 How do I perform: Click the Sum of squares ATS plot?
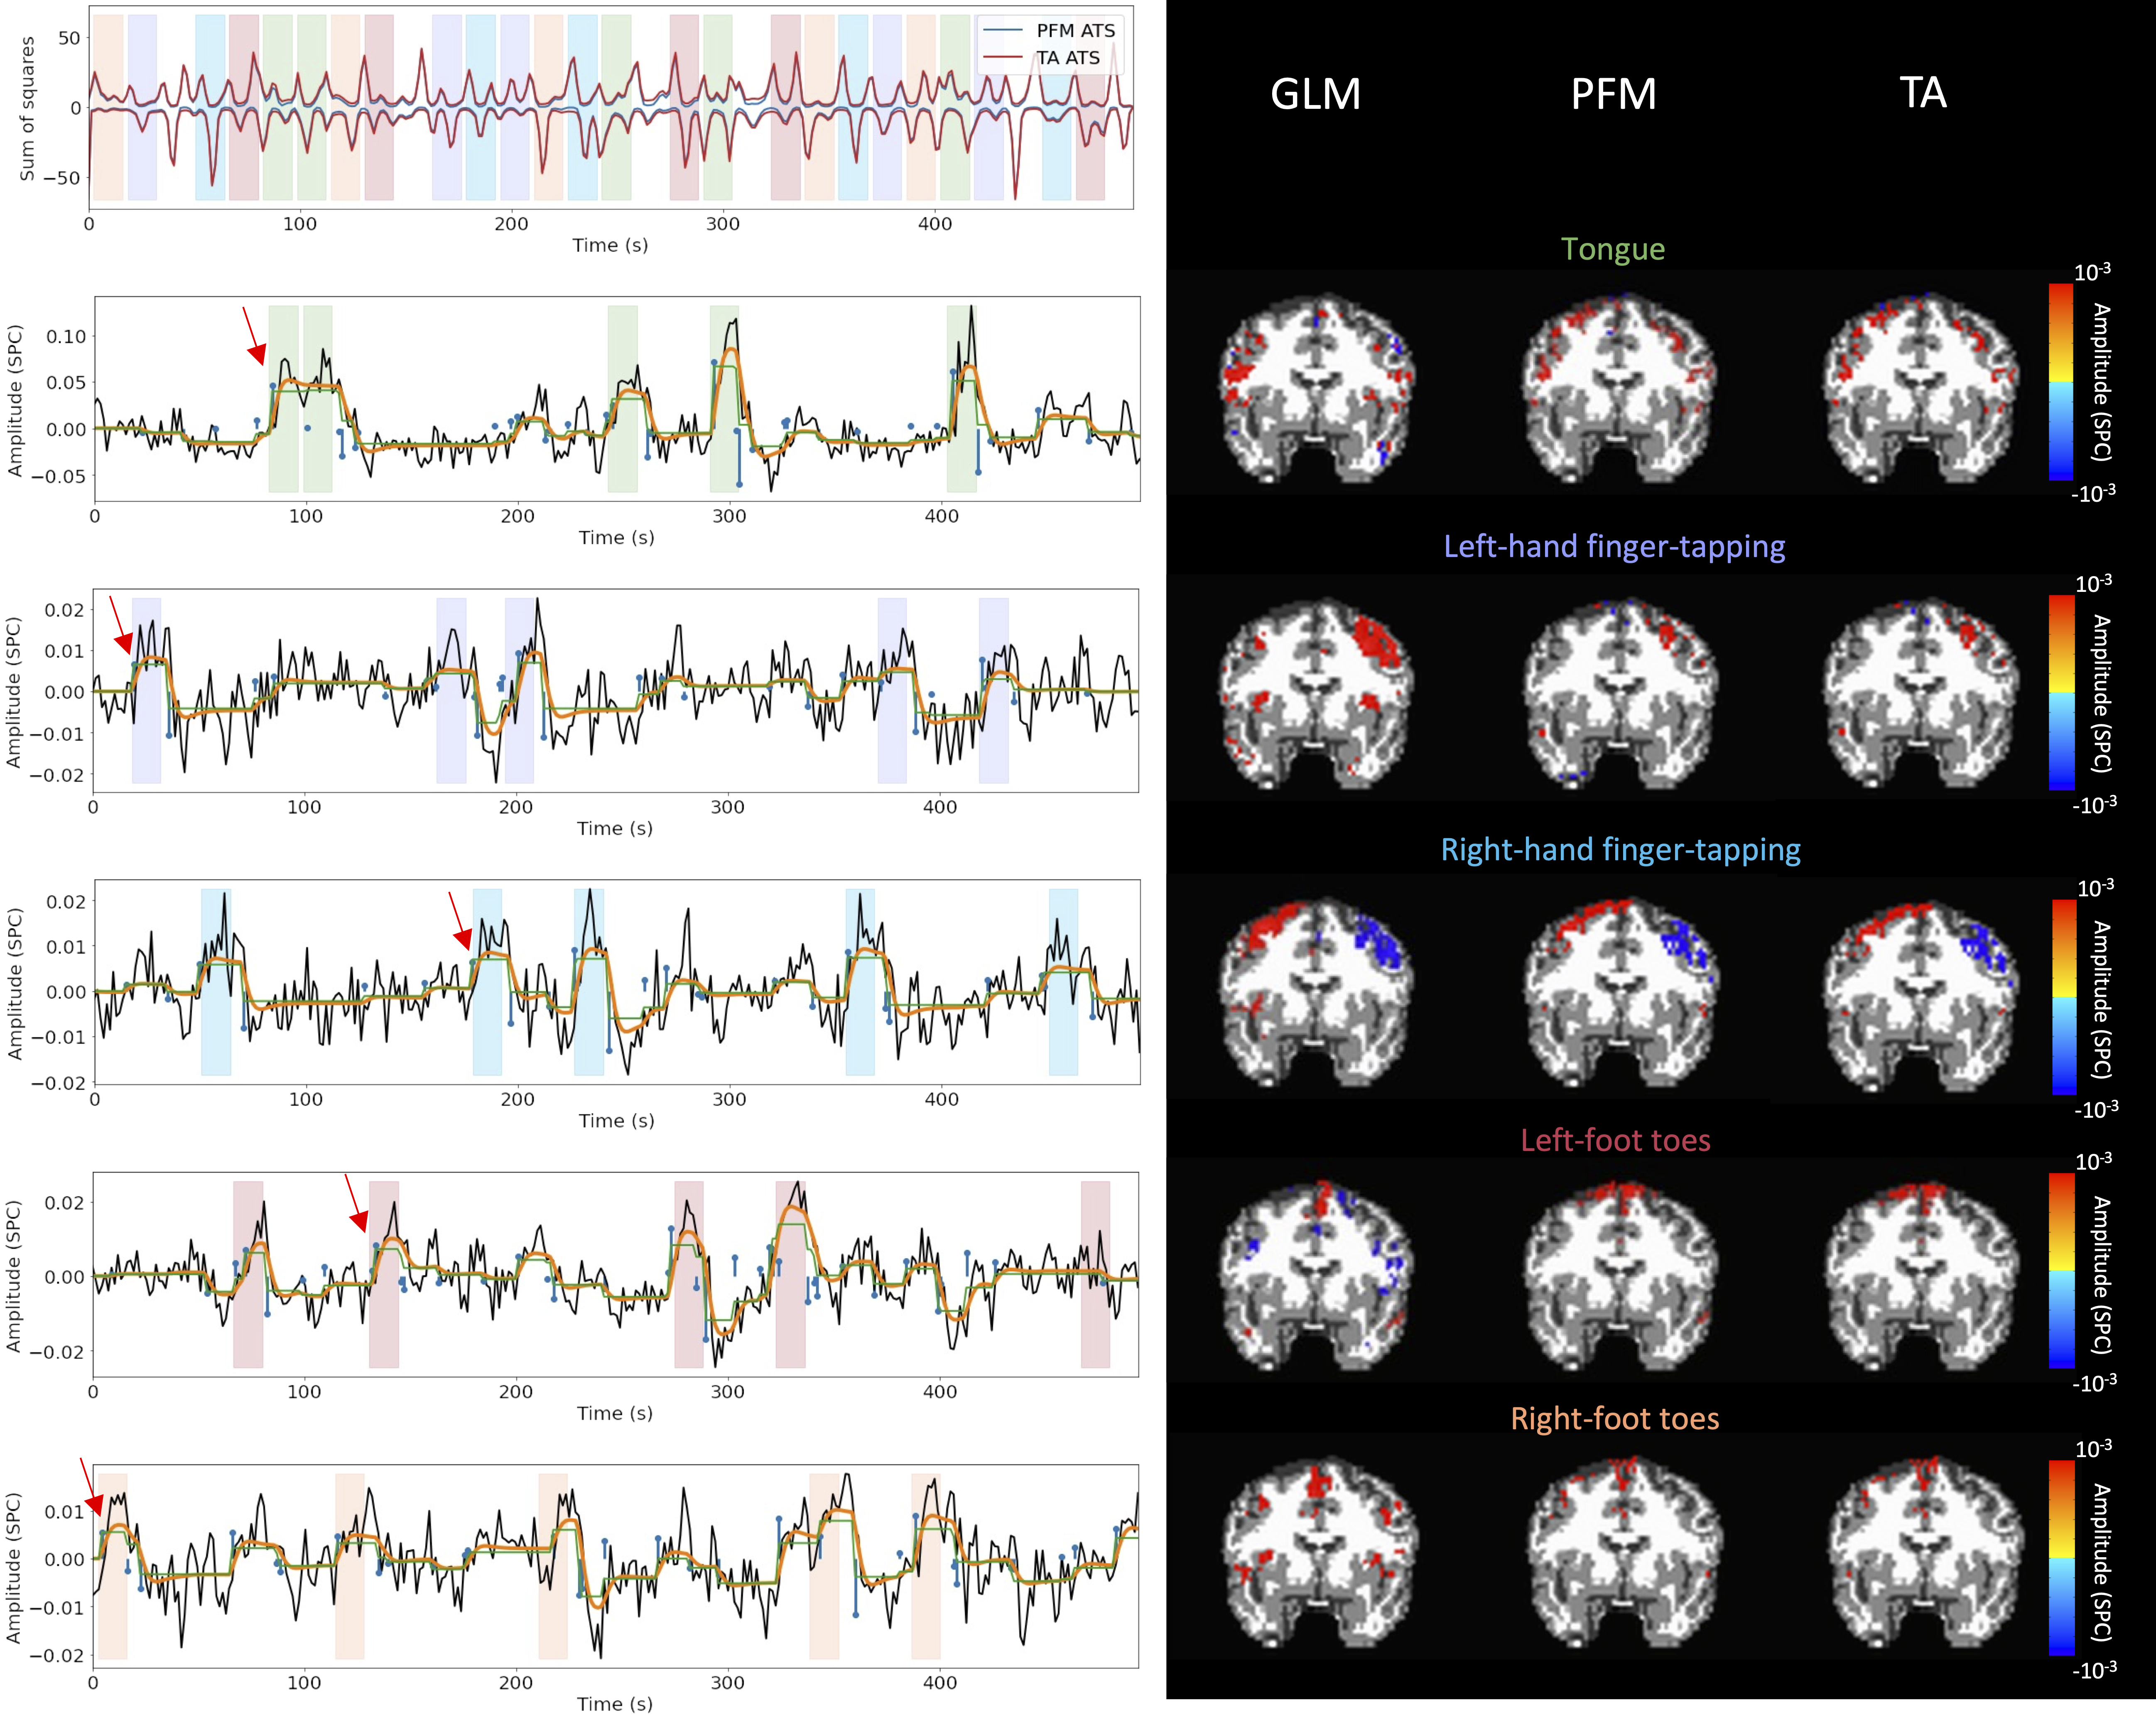(611, 108)
